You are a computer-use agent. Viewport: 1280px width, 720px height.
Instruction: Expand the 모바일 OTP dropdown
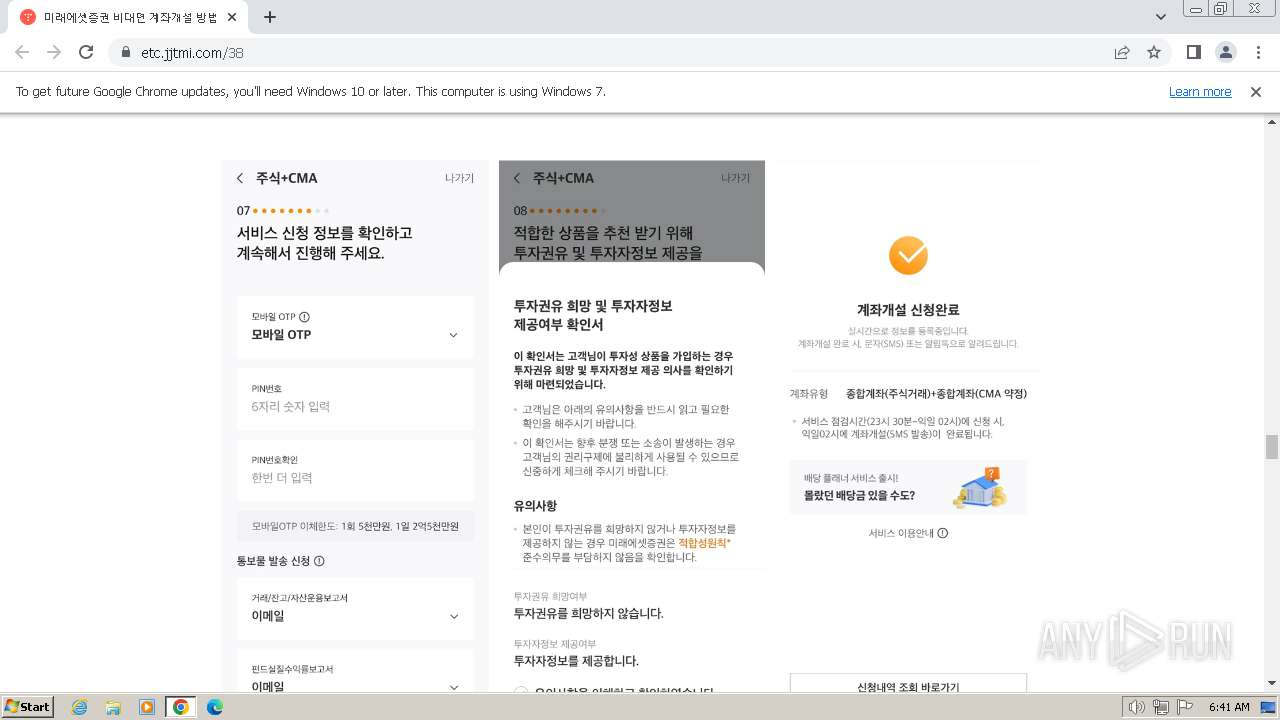pos(355,327)
